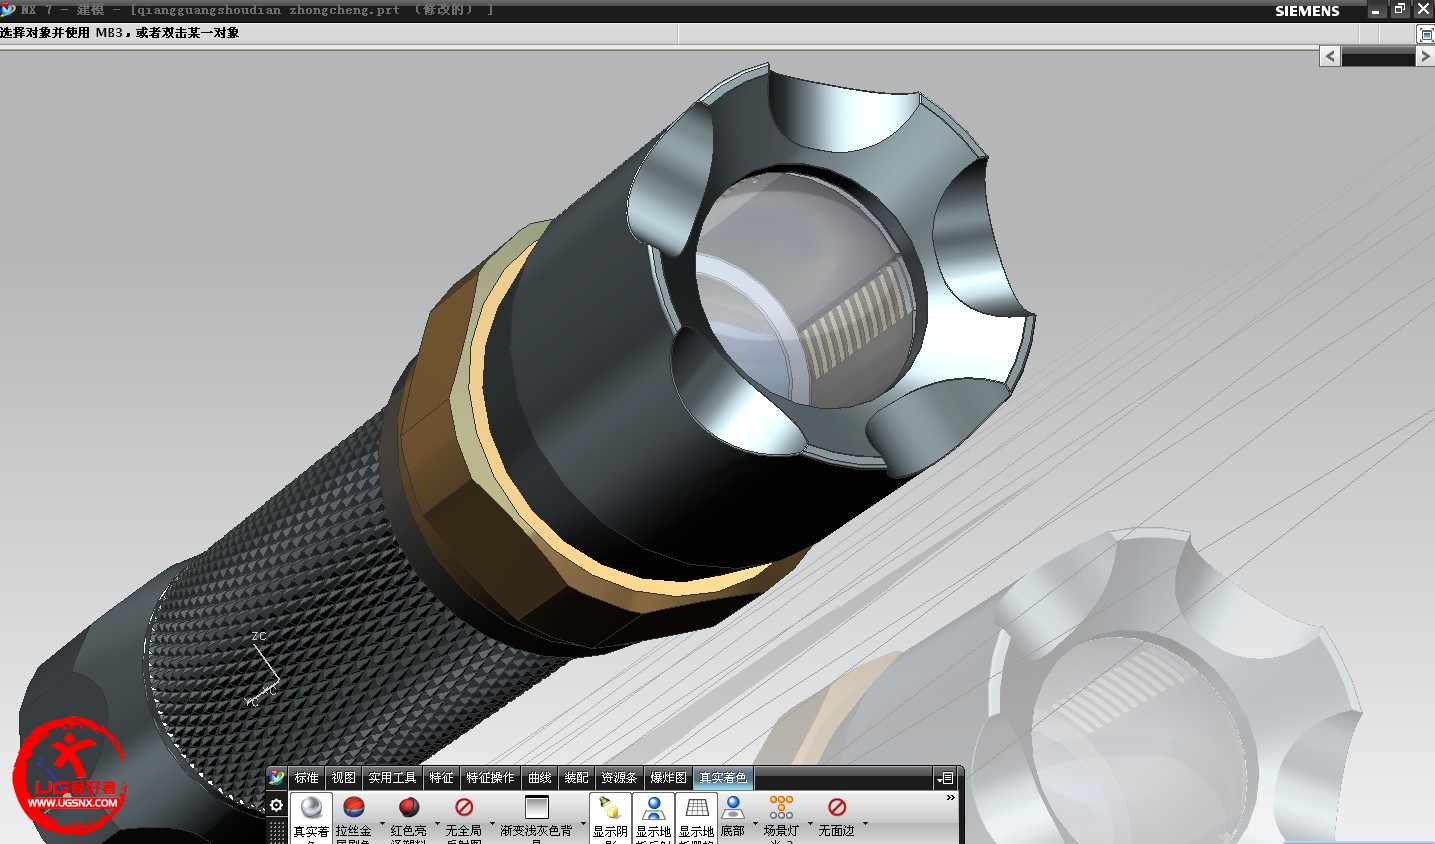Switch to the 视图 (View) tab

tap(344, 778)
